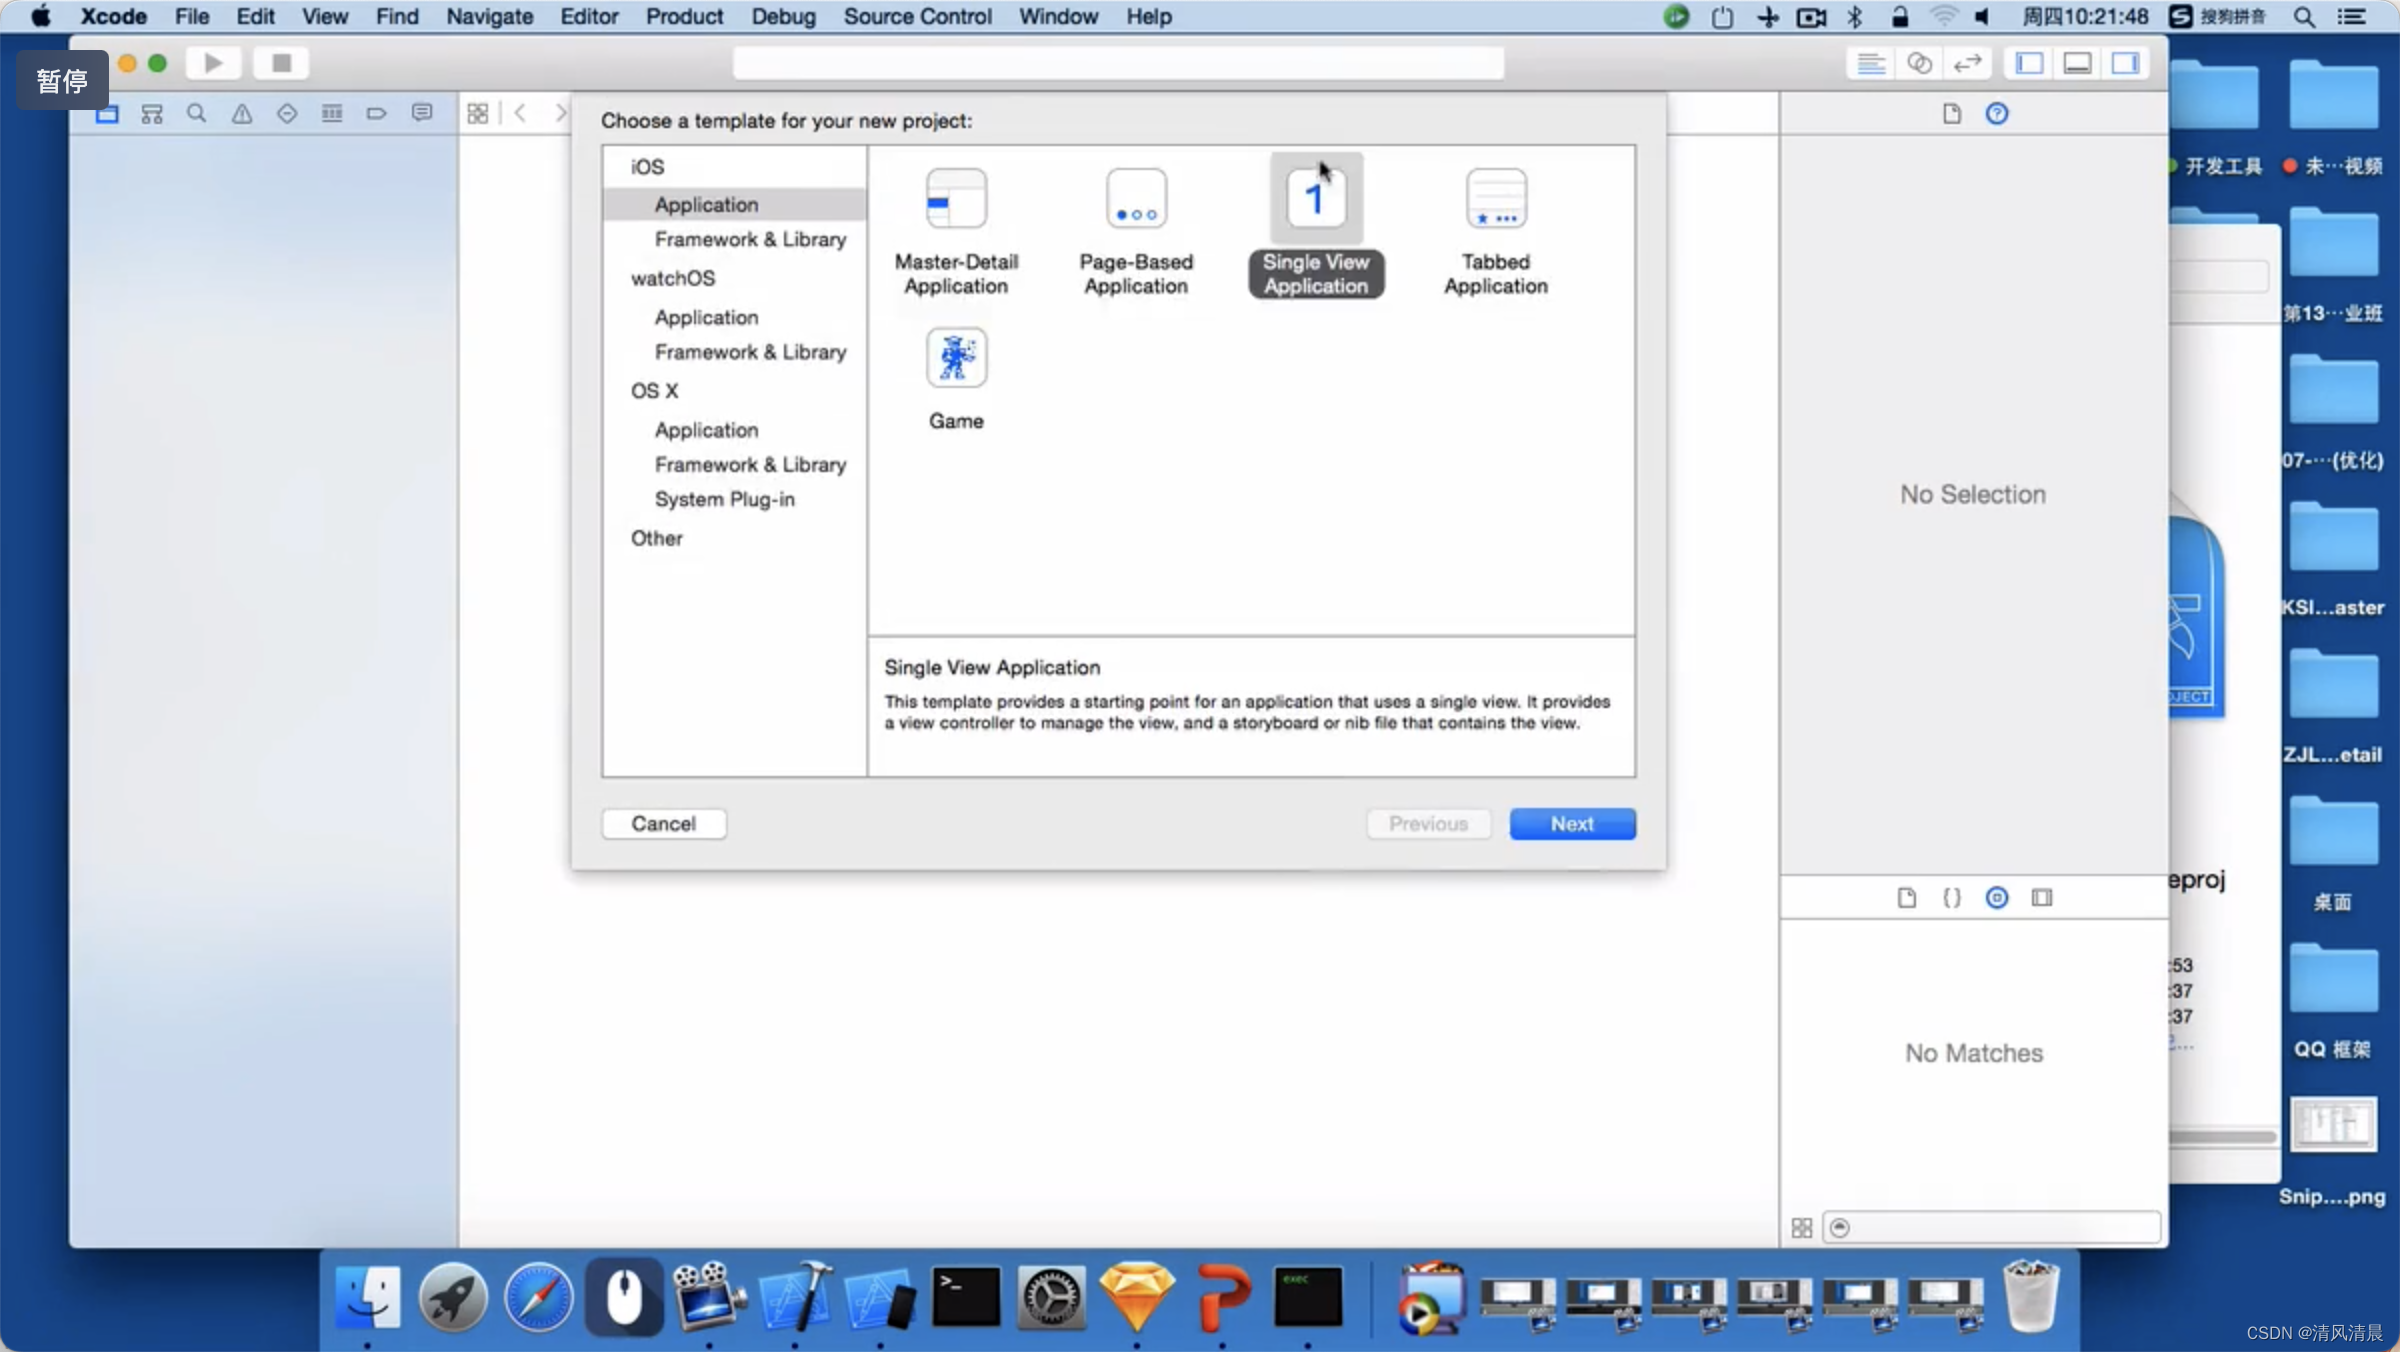Toggle library icon grid view
The height and width of the screenshot is (1352, 2400).
[x=1802, y=1228]
